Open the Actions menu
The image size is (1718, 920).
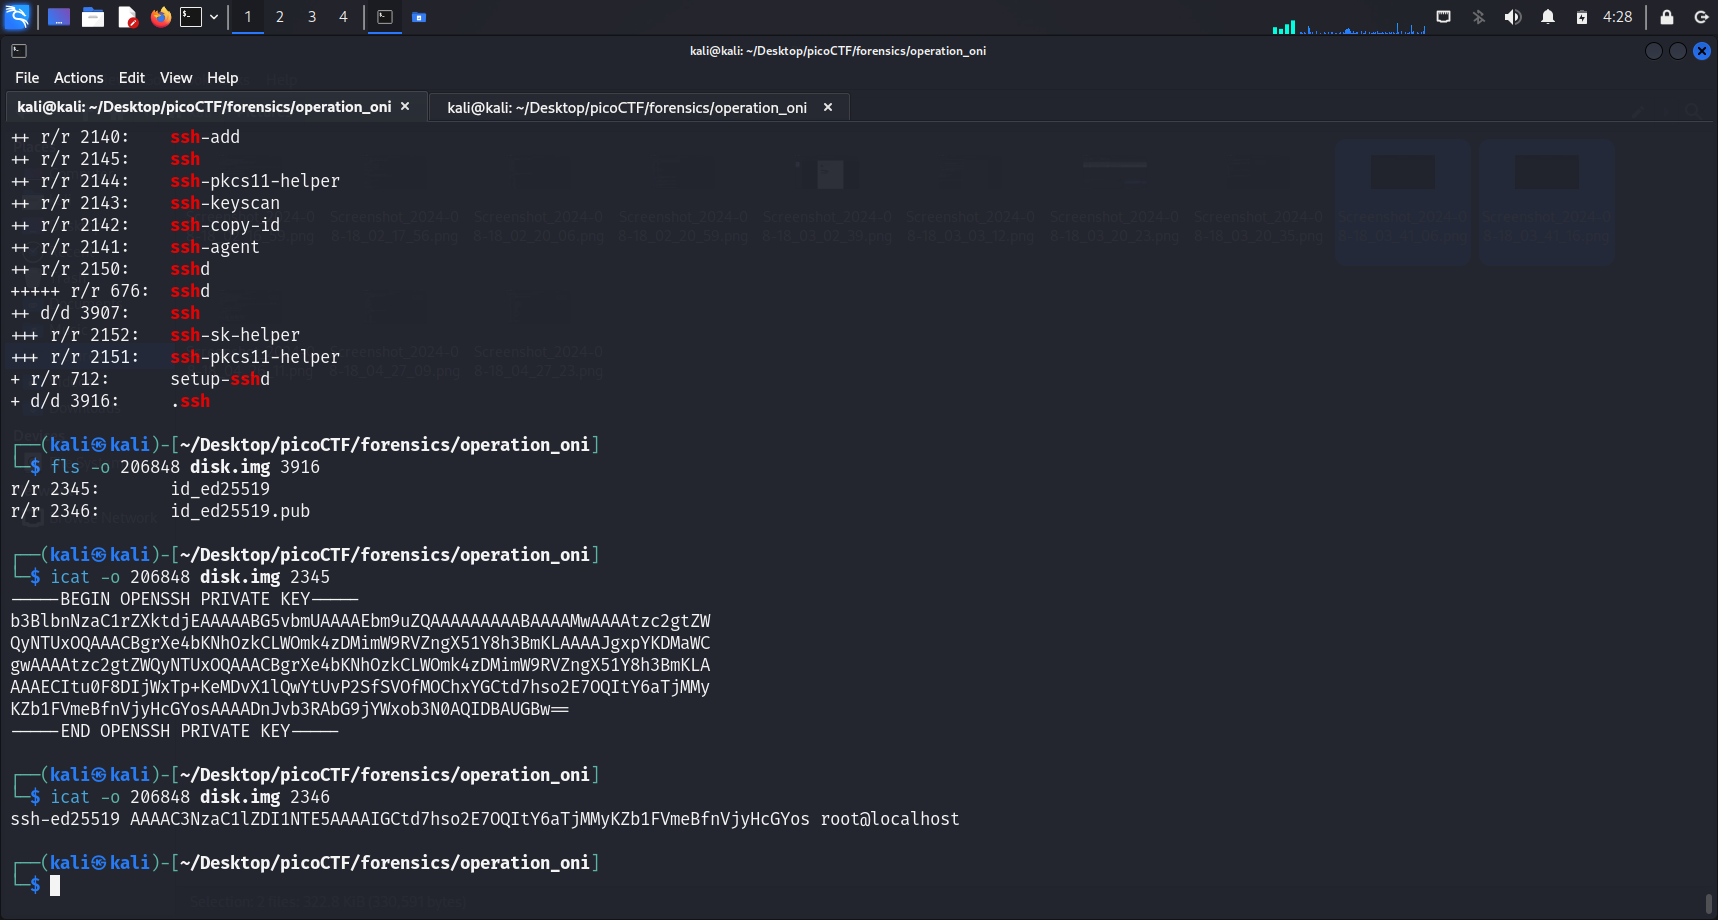pyautogui.click(x=78, y=78)
